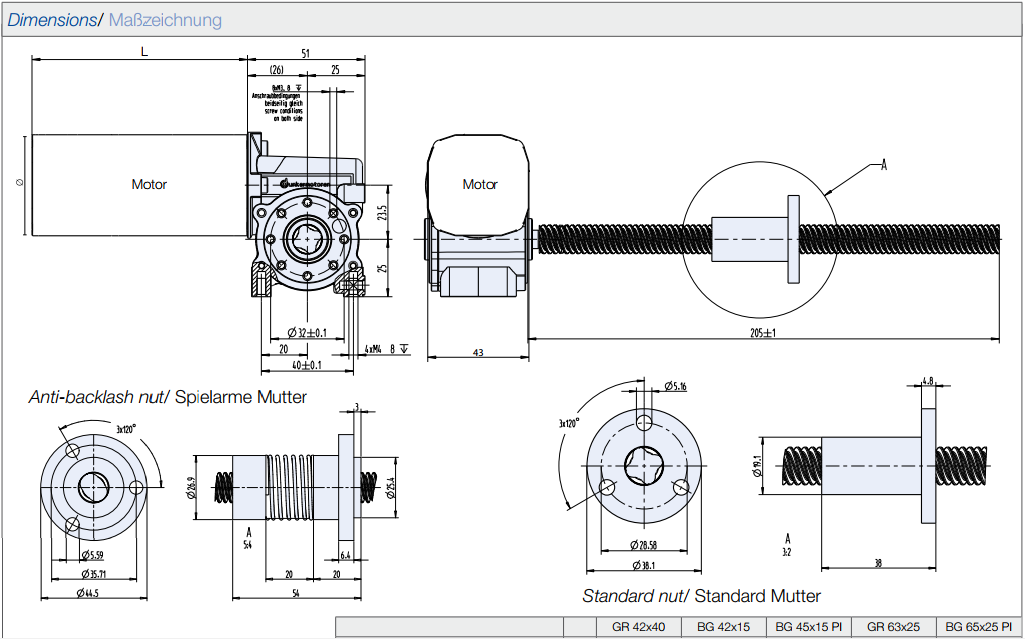Click the Dimensions/ Maßzeichnung heading
The image size is (1025, 639).
(115, 20)
